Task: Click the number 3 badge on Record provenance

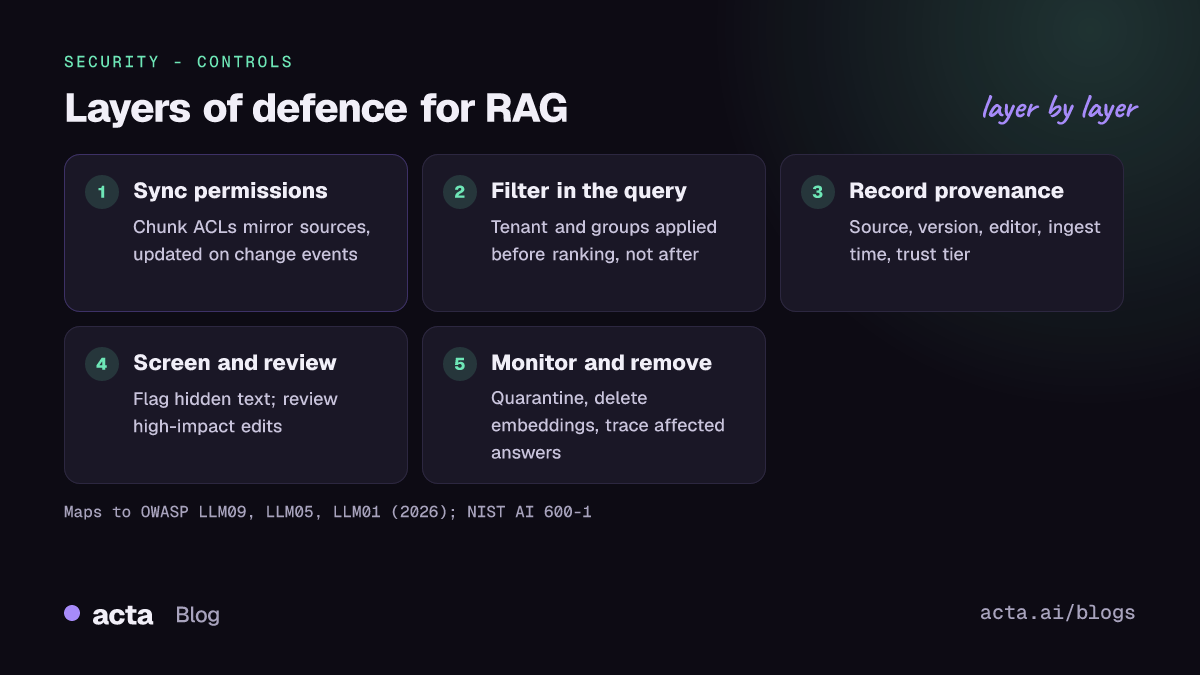Action: (x=817, y=192)
